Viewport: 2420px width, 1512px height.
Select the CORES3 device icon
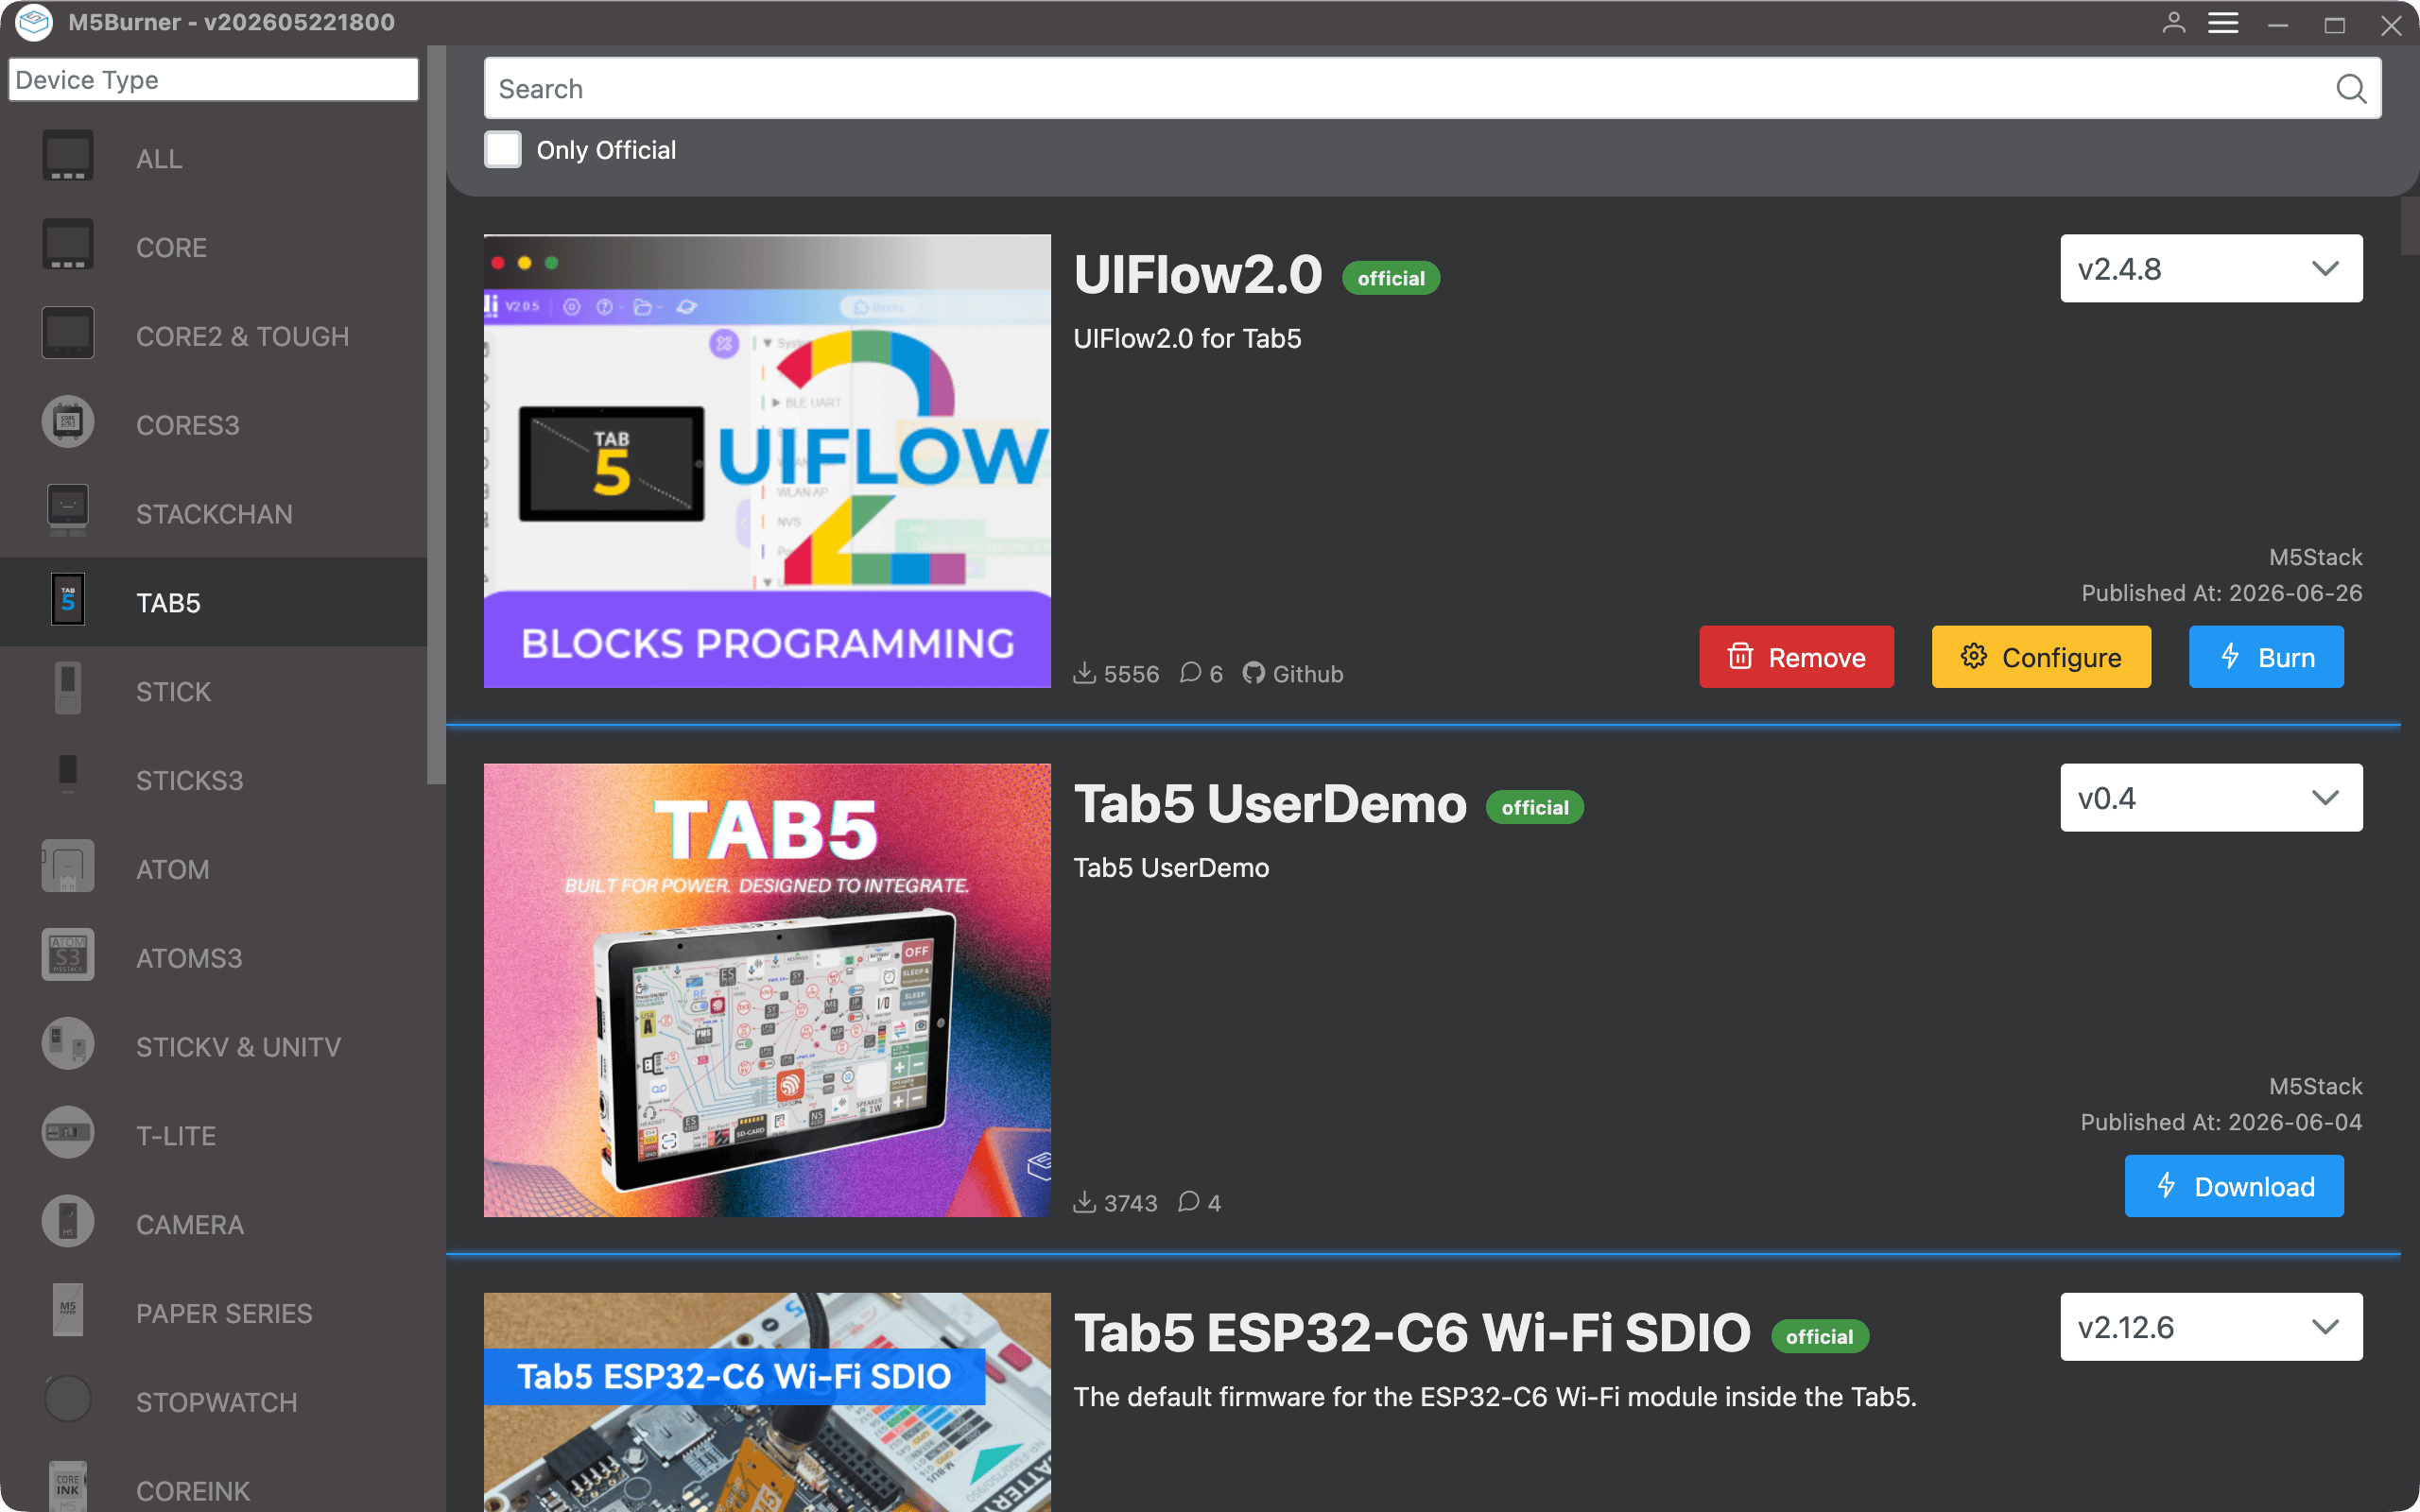pos(68,423)
